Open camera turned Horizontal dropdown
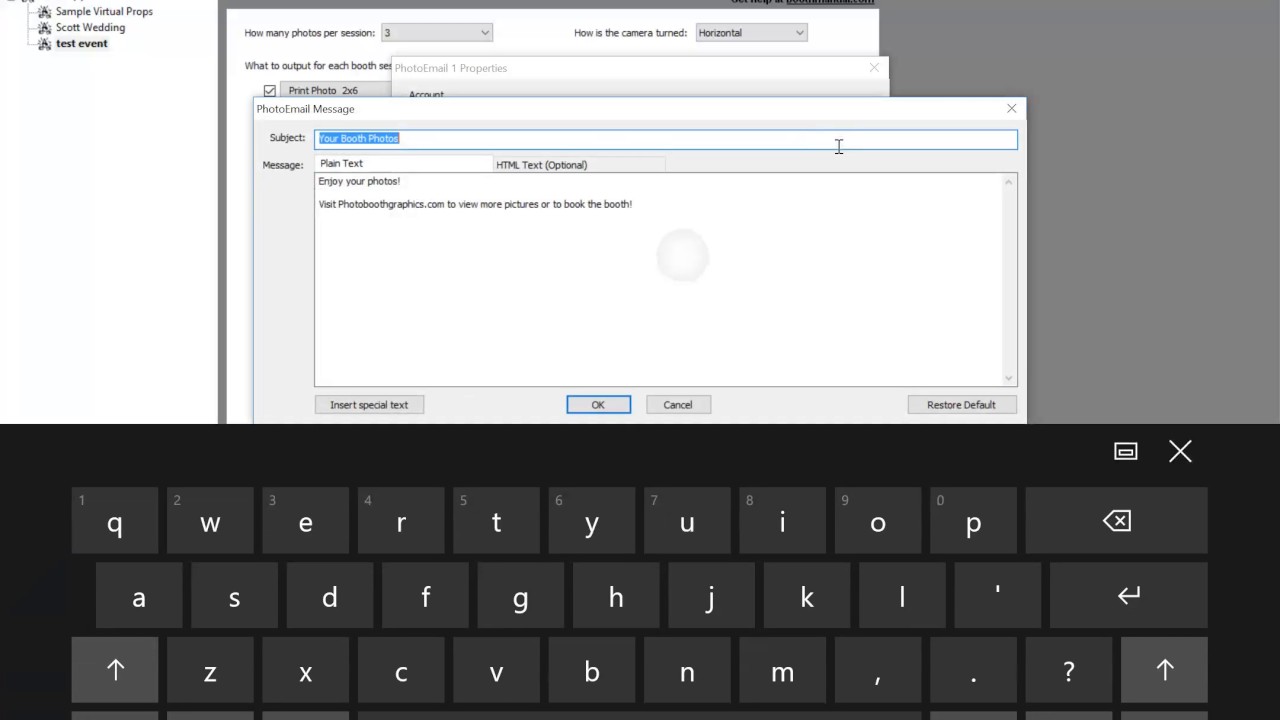Screen dimensions: 1280x720 (x=751, y=33)
